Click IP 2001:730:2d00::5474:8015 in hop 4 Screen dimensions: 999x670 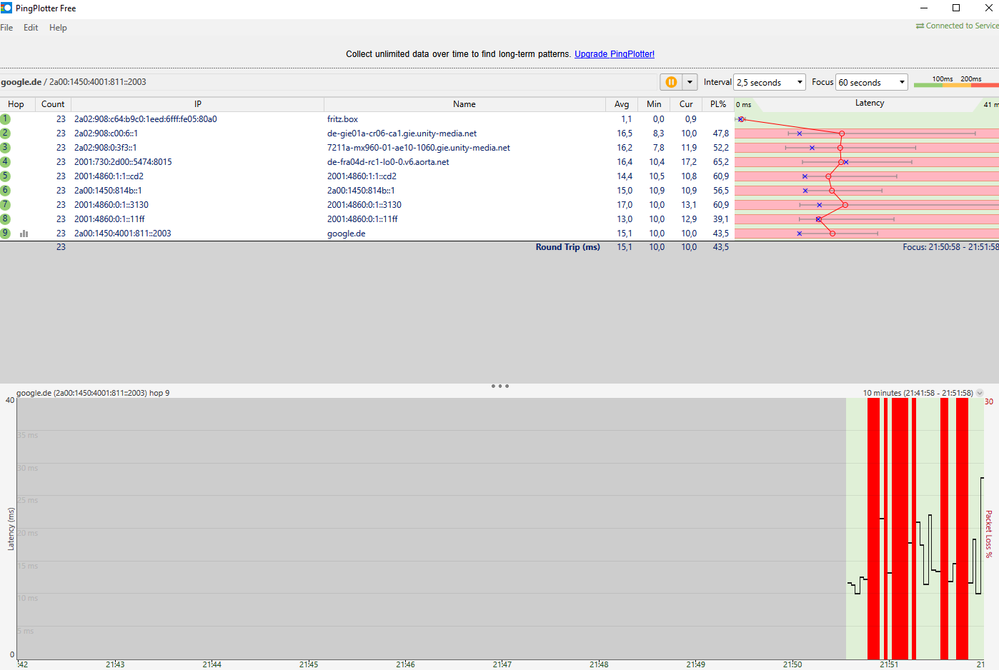pos(123,162)
